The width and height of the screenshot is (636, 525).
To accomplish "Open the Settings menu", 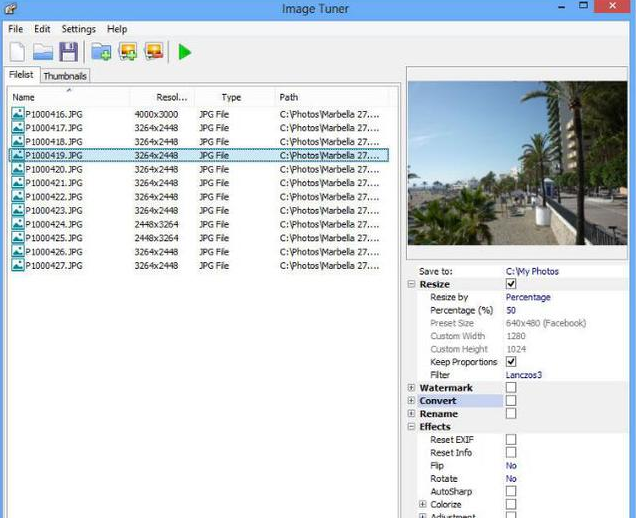I will [x=78, y=29].
